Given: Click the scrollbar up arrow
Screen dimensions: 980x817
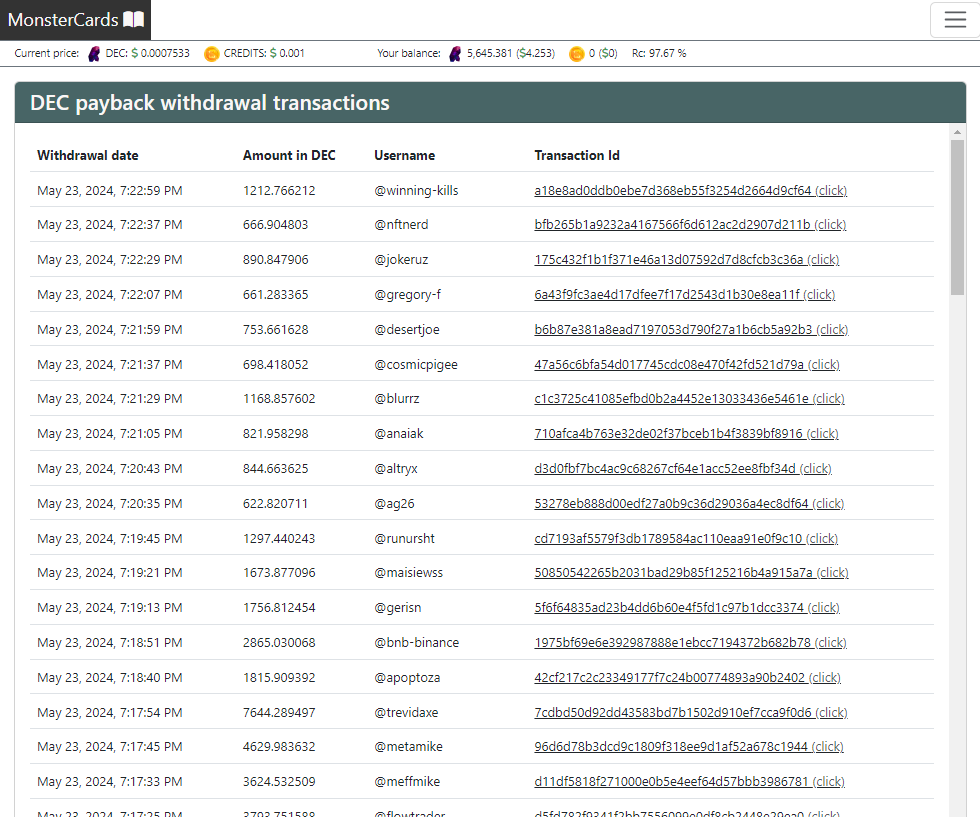Looking at the screenshot, I should 957,132.
